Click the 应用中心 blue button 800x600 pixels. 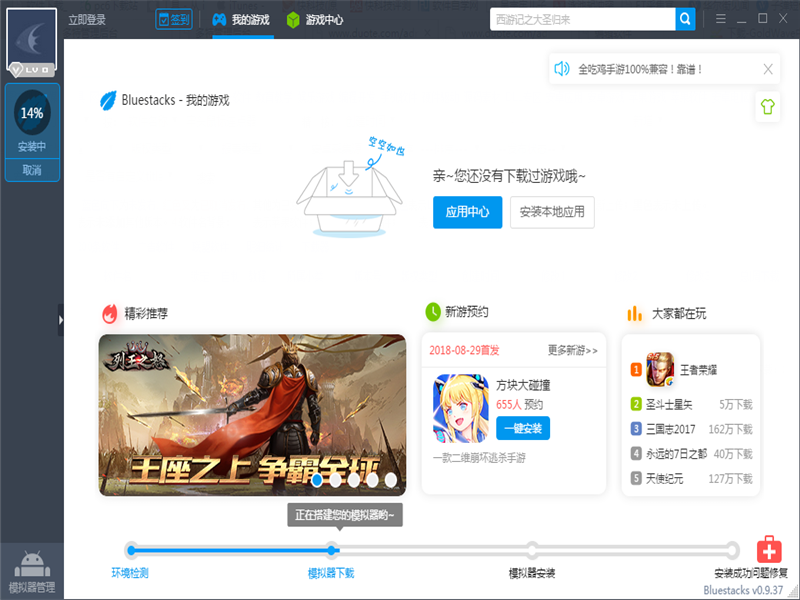pyautogui.click(x=467, y=212)
